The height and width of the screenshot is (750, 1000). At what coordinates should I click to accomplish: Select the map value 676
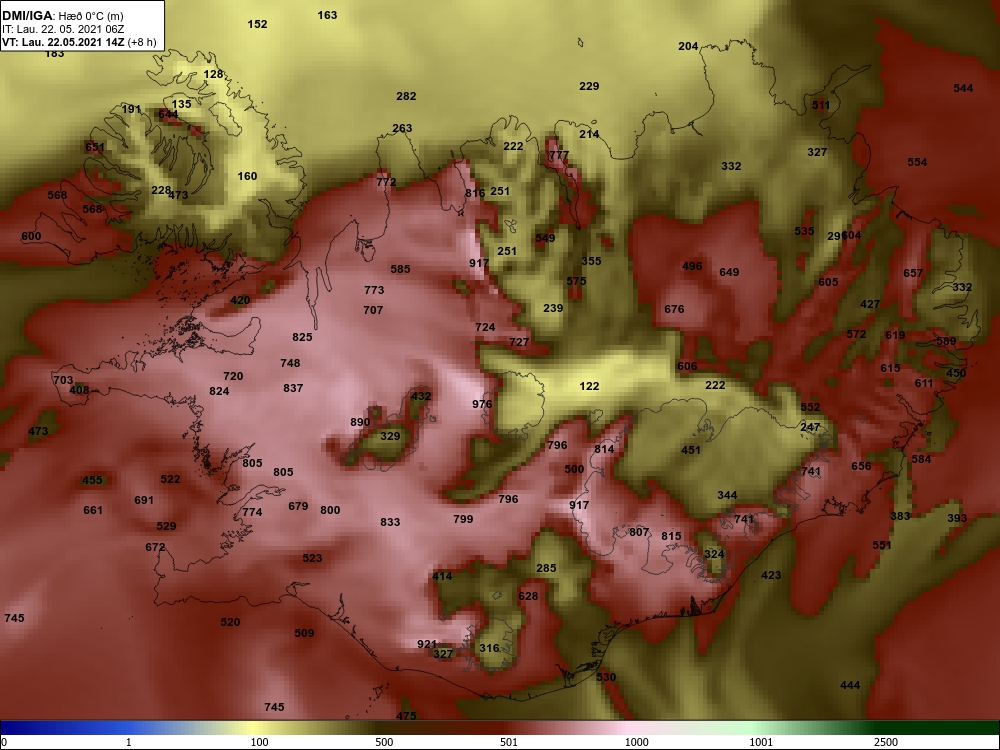[x=675, y=309]
